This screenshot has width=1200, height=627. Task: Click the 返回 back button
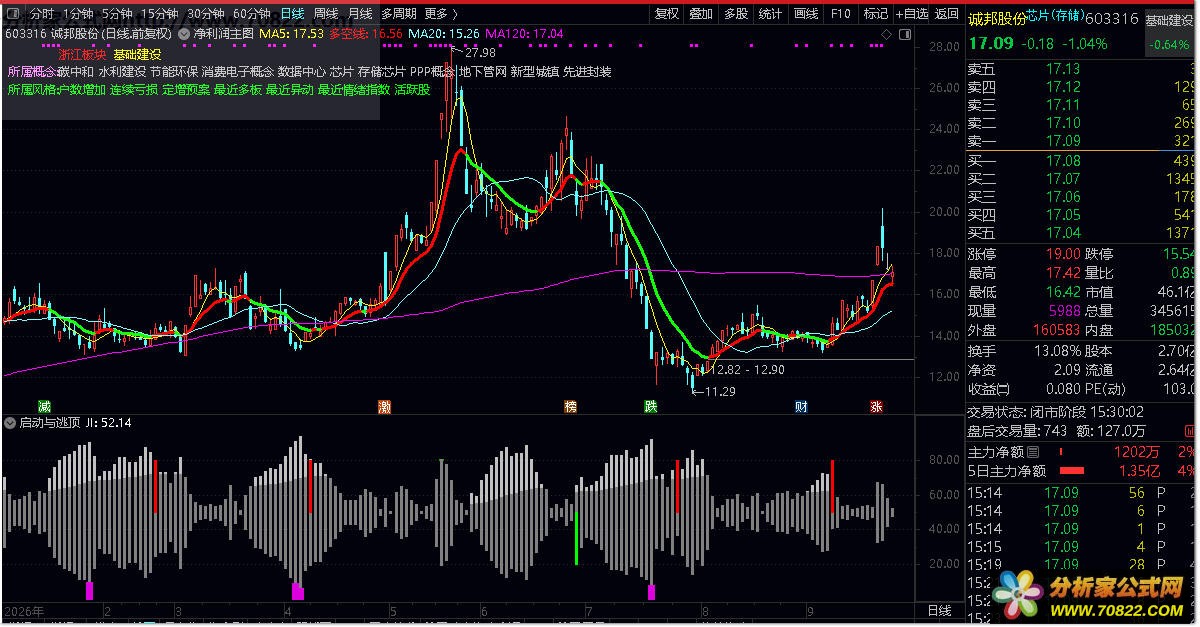946,14
